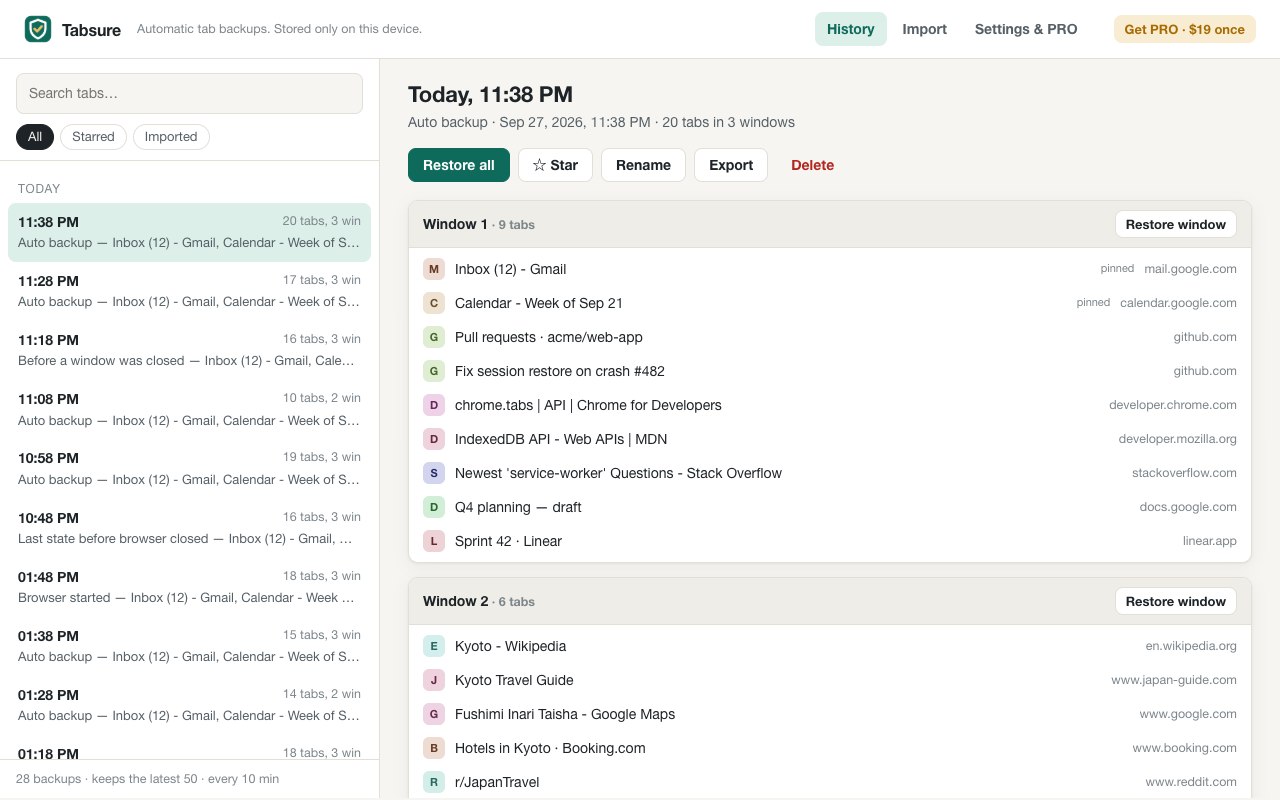Click the D favicon beside Q4 planning draft
The height and width of the screenshot is (800, 1280).
click(434, 507)
